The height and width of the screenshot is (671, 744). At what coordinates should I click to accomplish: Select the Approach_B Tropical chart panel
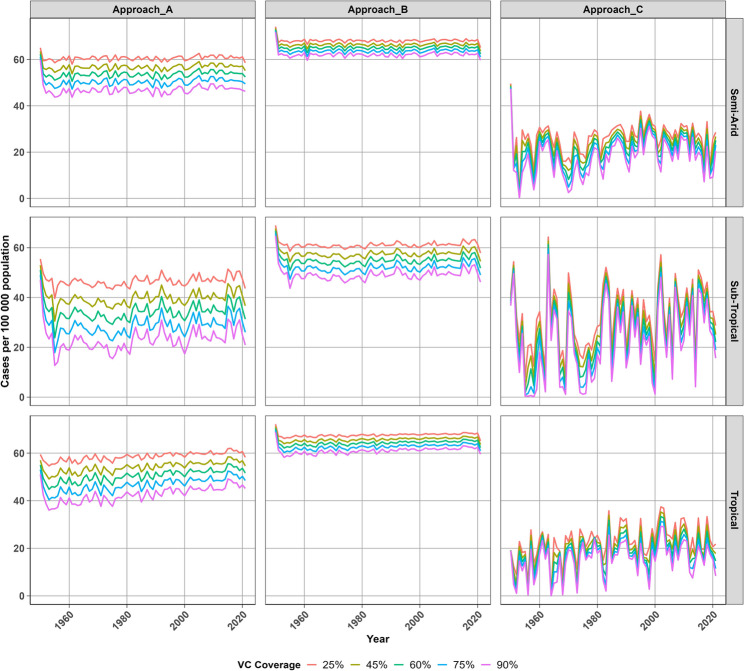[378, 510]
